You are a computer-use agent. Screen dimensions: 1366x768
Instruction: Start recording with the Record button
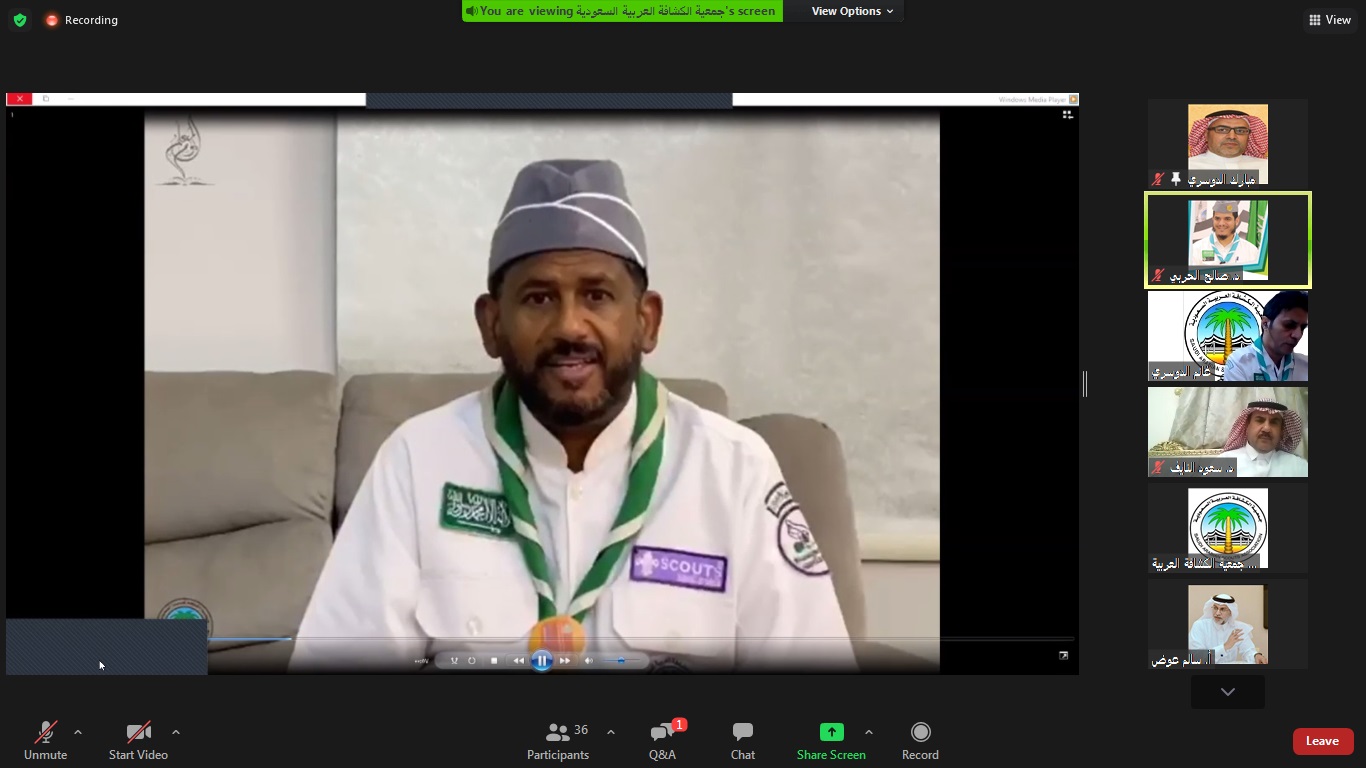click(920, 741)
